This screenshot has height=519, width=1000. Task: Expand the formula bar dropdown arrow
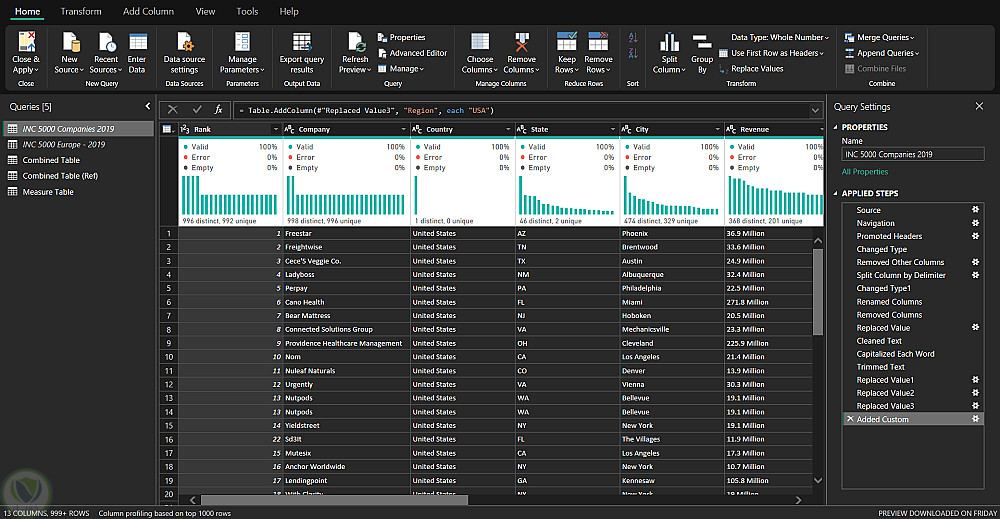coord(815,109)
